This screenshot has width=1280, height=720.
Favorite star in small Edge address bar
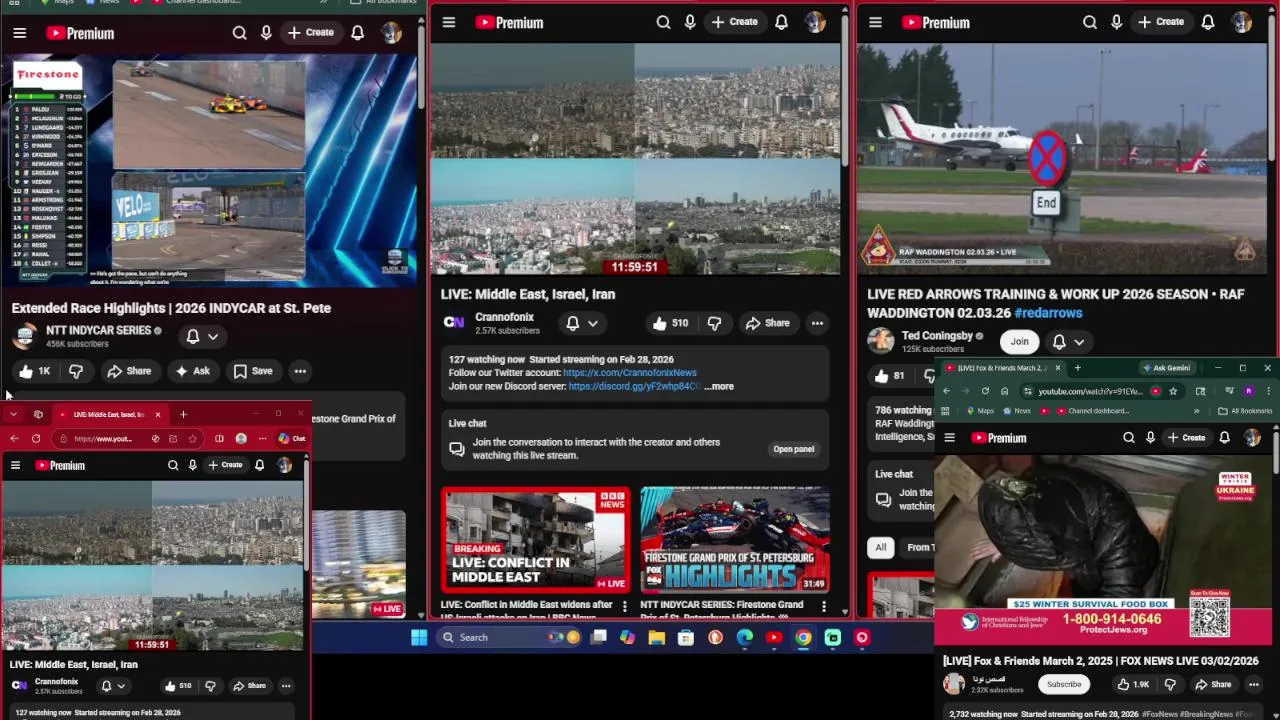pos(192,438)
